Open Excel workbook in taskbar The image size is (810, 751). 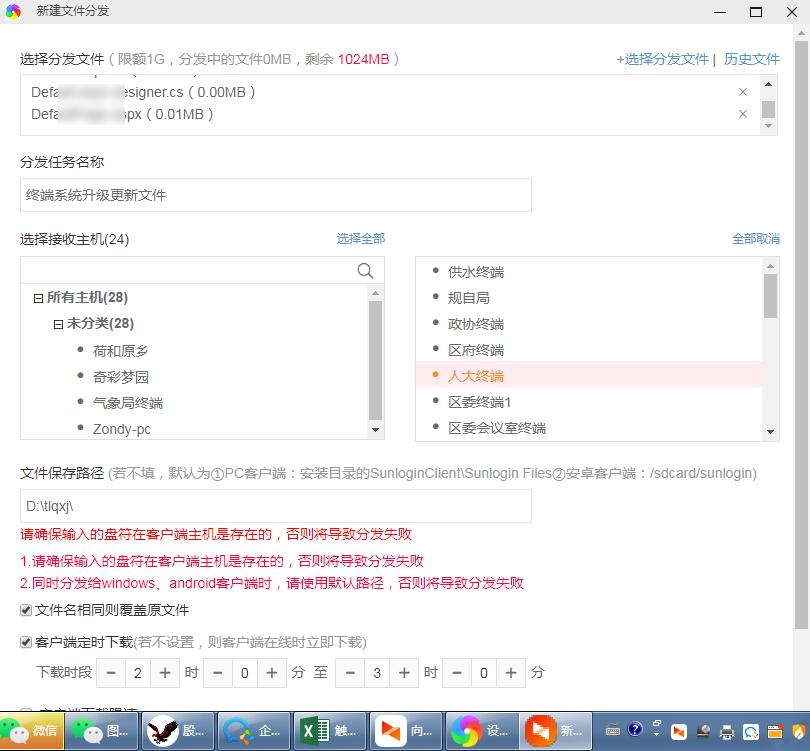coord(330,730)
